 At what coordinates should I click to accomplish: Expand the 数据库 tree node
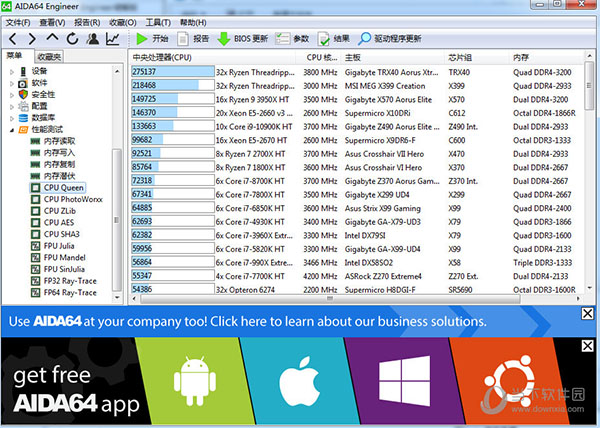pyautogui.click(x=12, y=118)
